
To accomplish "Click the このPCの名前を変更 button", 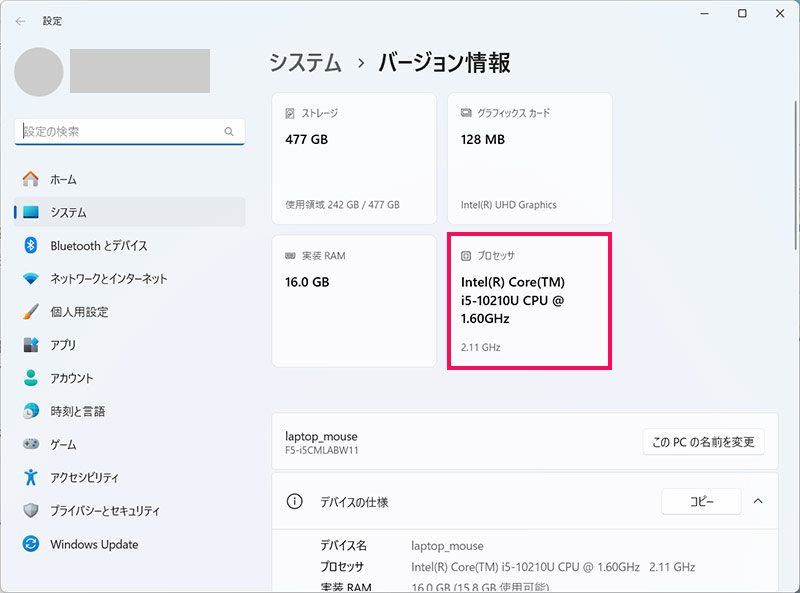I will [x=704, y=442].
